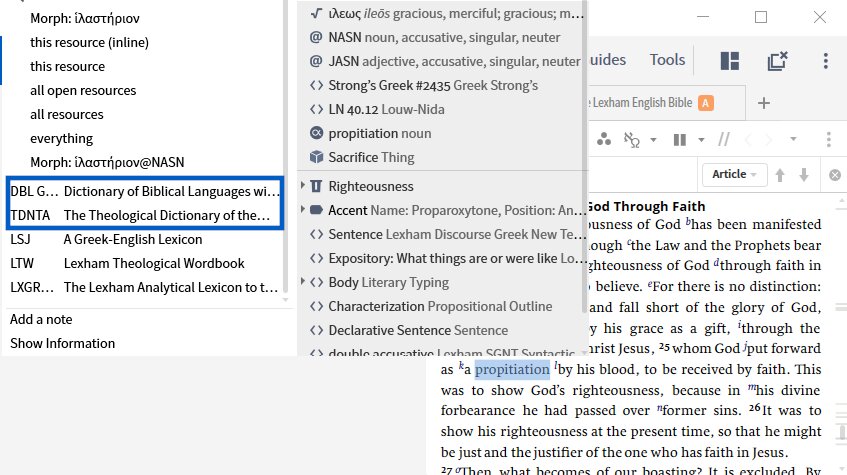Screen dimensions: 847x475
Task: Add a new tab with plus
Action: 764,103
